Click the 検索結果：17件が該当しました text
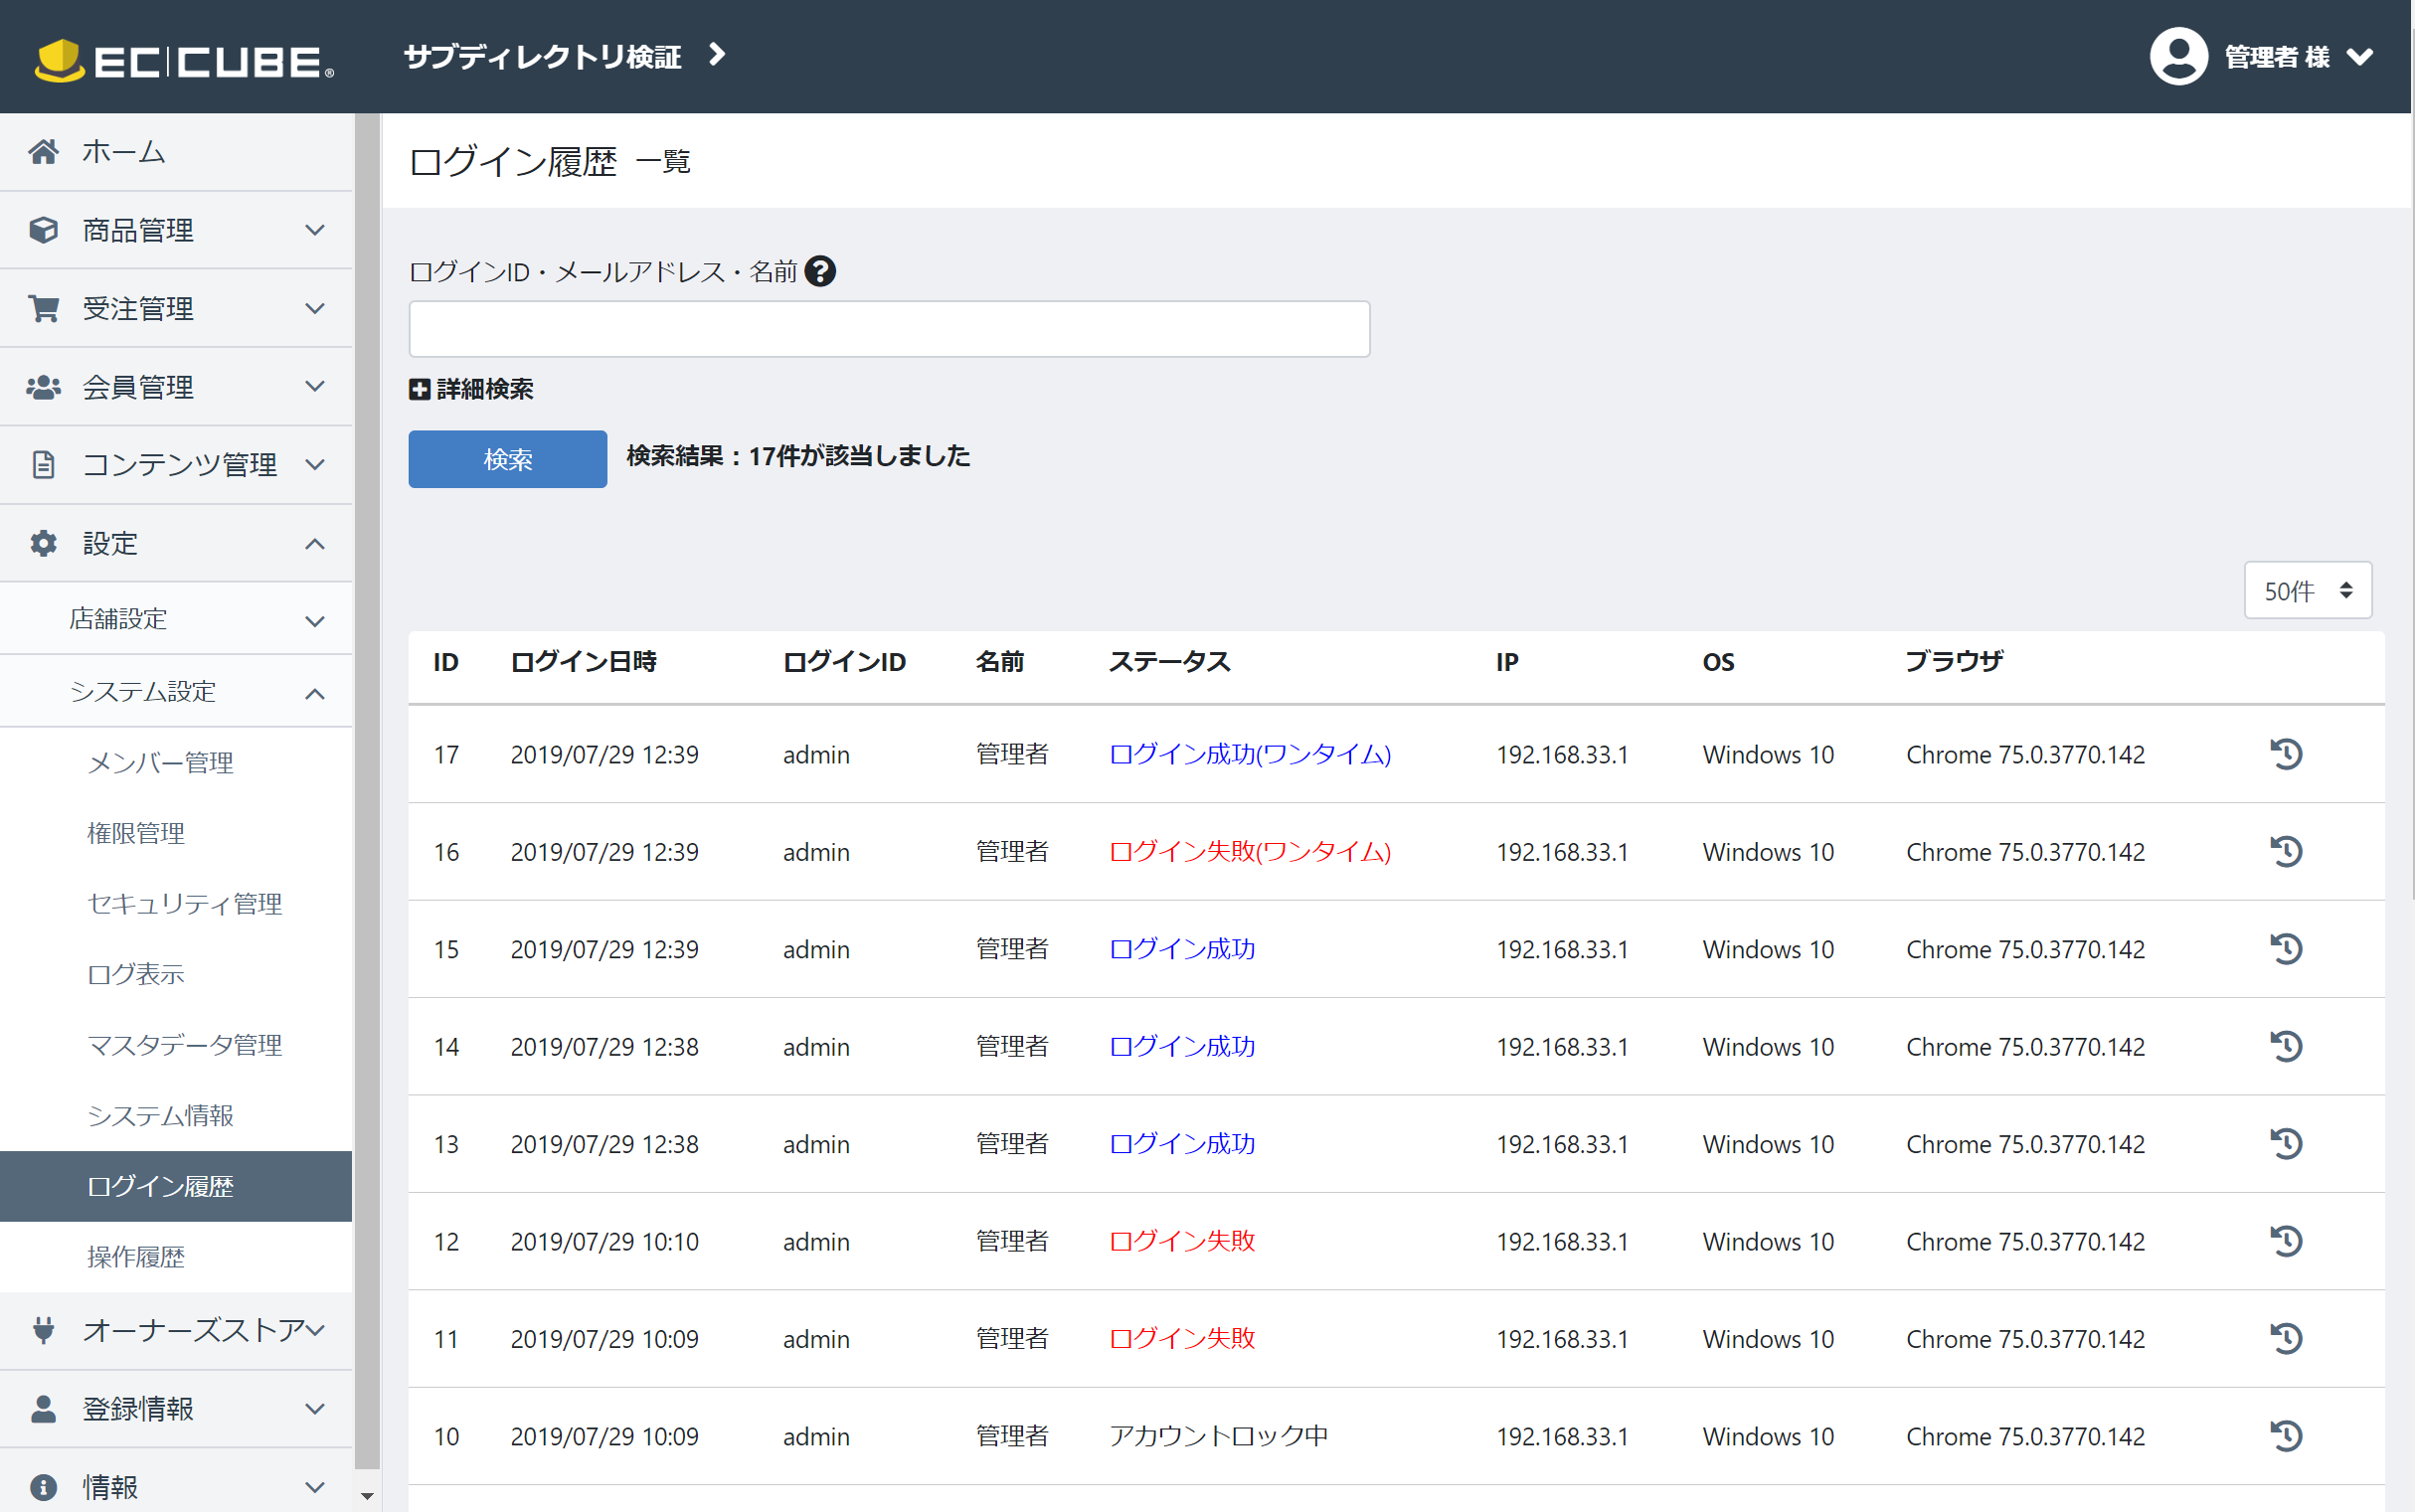 pyautogui.click(x=798, y=456)
